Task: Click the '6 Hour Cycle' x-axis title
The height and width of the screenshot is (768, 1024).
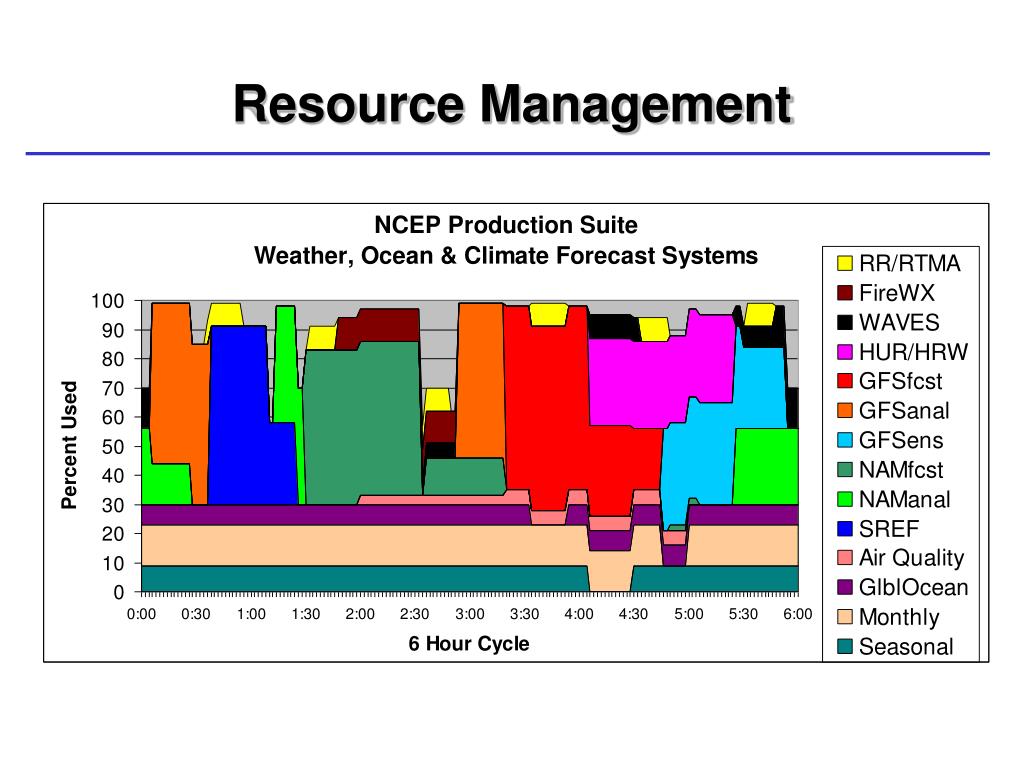Action: [469, 644]
